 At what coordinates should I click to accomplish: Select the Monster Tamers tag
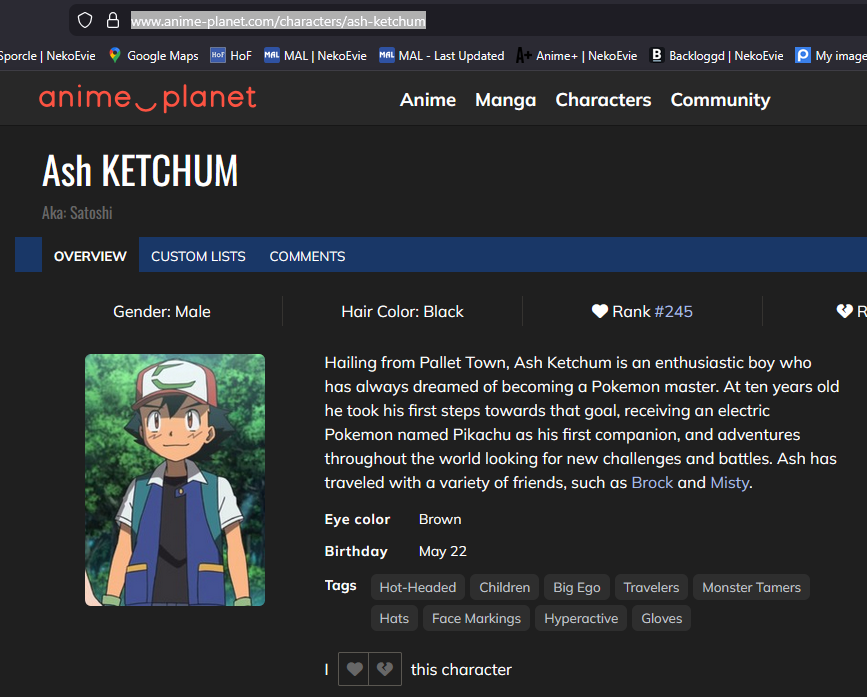(751, 587)
